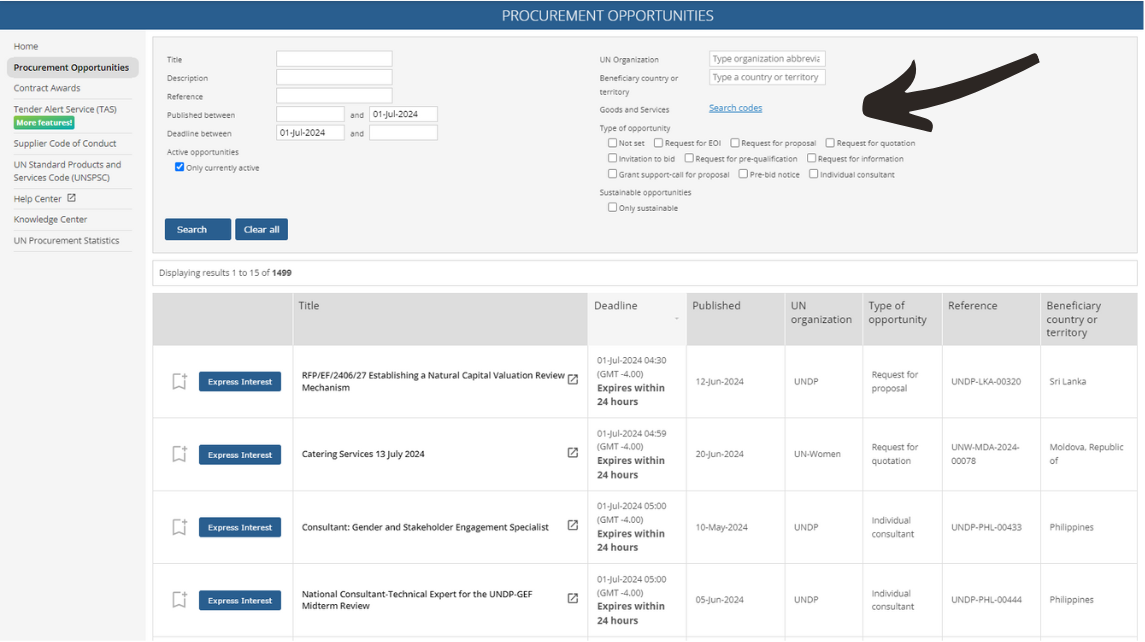The width and height of the screenshot is (1145, 642).
Task: Check Individual consultant checkbox
Action: click(x=813, y=174)
